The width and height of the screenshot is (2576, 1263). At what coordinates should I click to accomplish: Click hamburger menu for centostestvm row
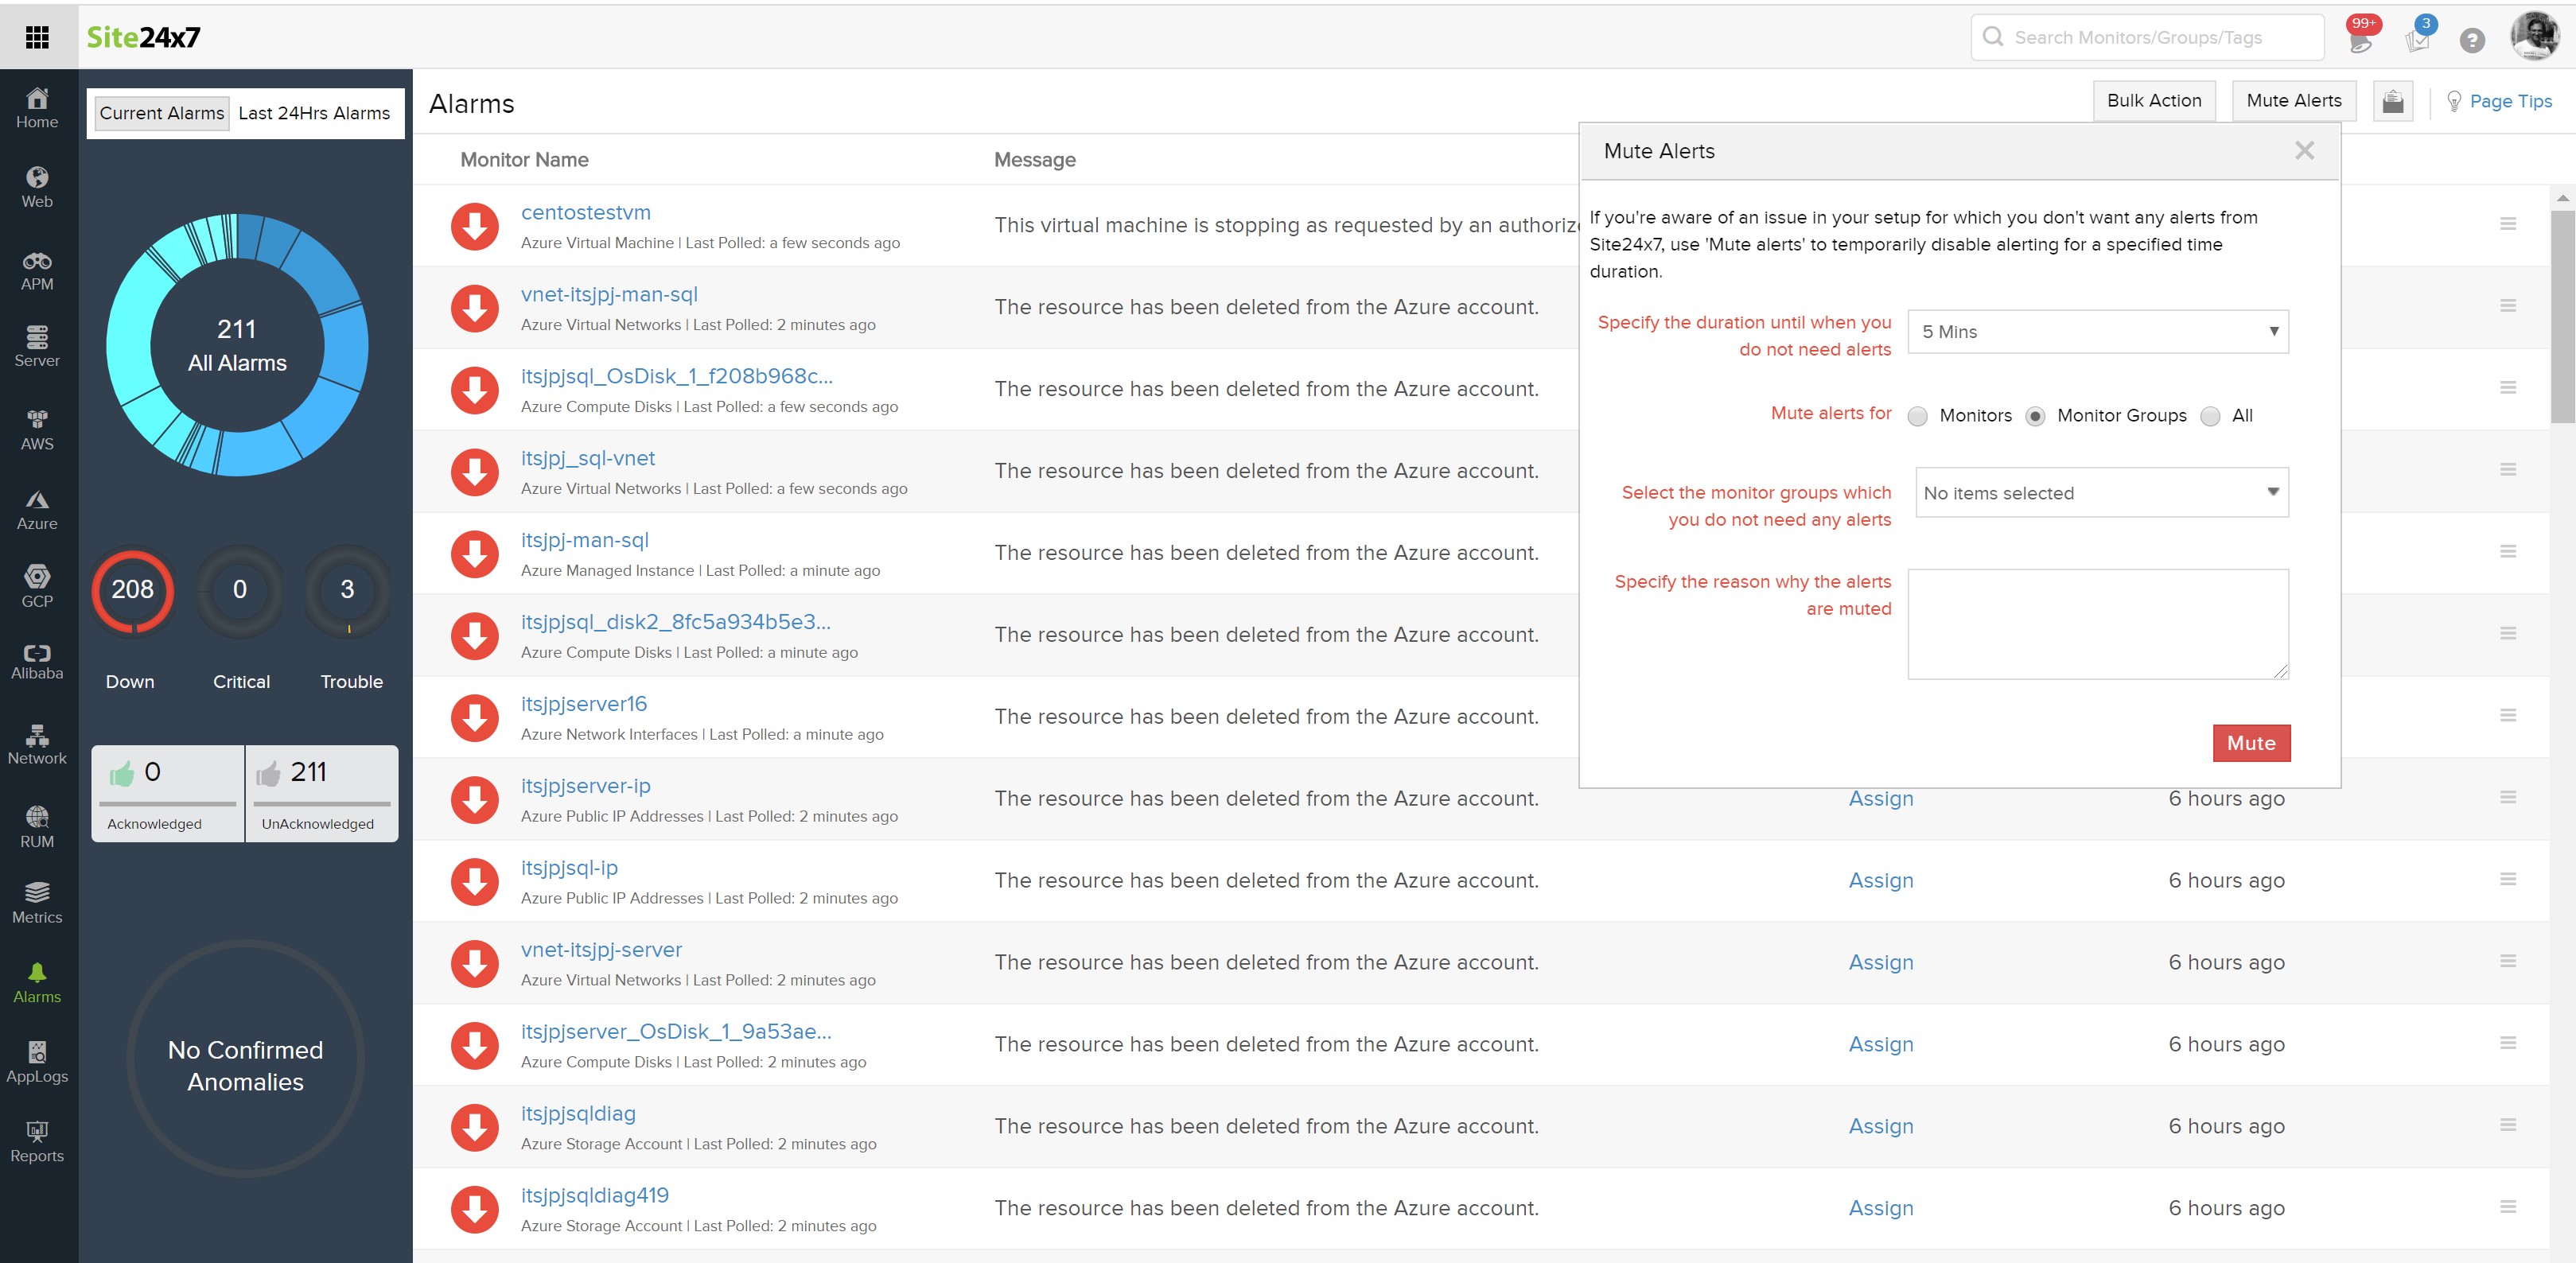(2507, 224)
